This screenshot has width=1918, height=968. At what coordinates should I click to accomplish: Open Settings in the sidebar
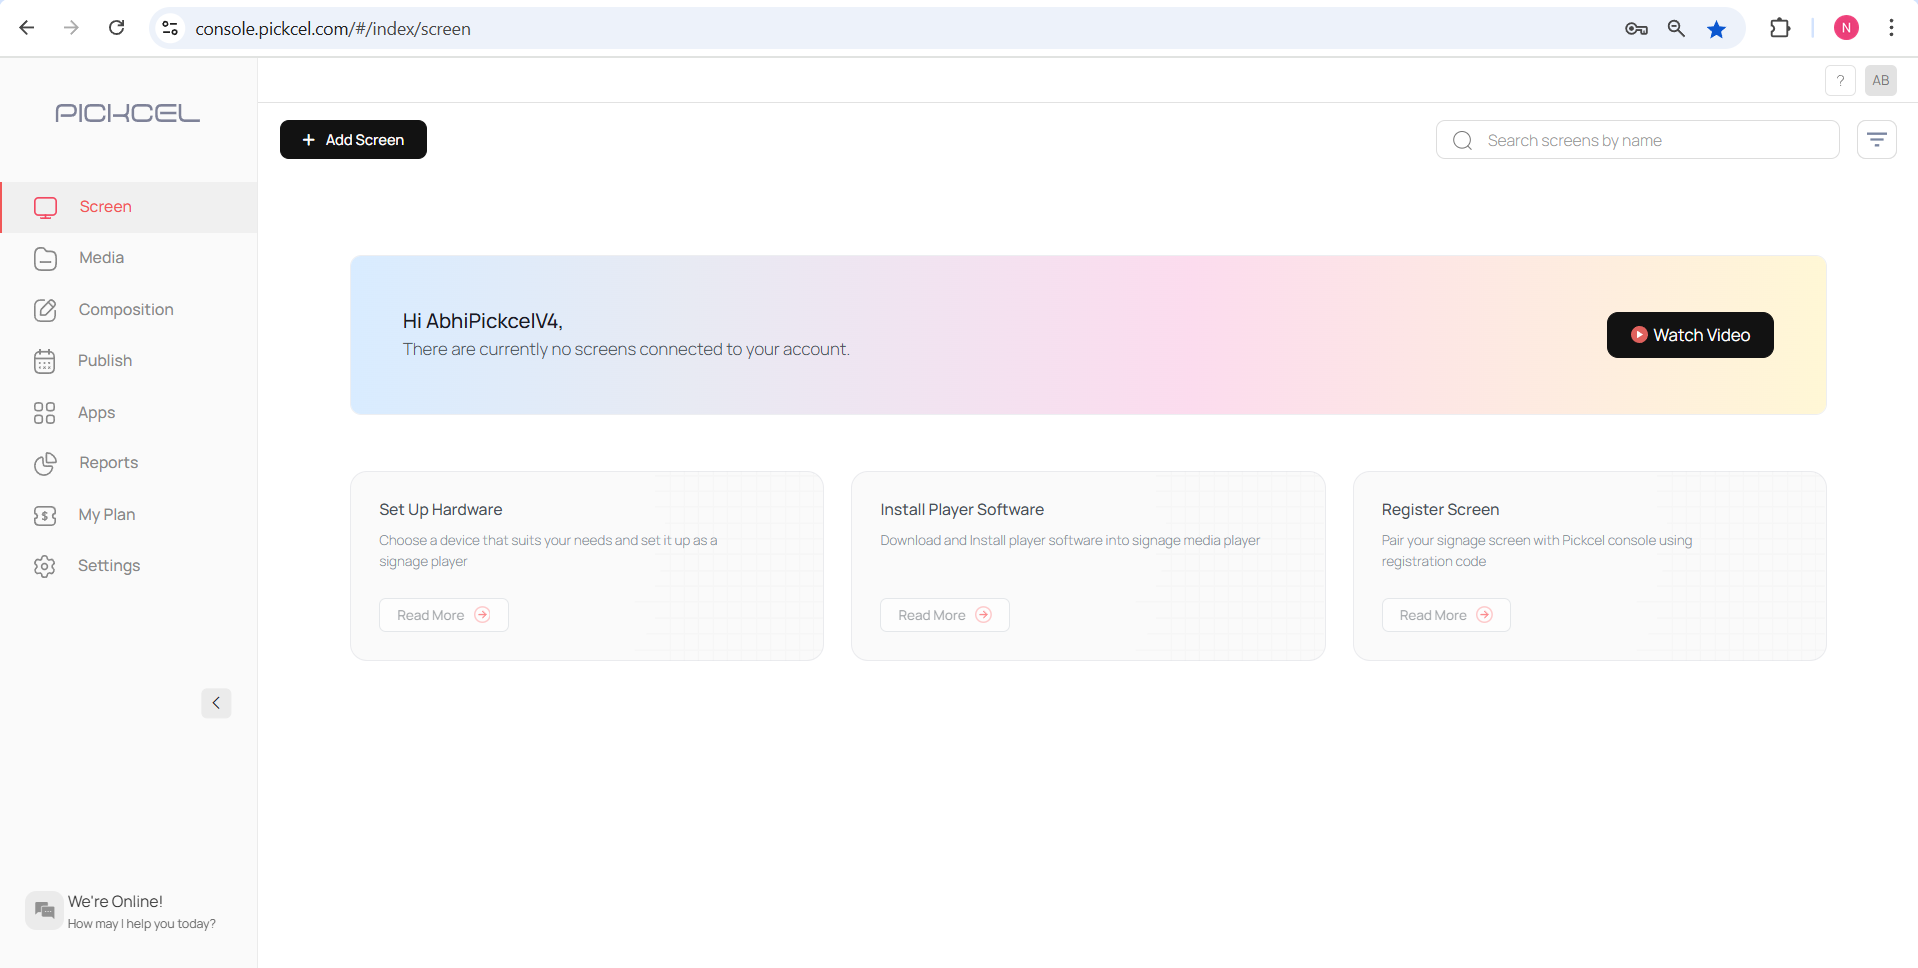[x=108, y=566]
